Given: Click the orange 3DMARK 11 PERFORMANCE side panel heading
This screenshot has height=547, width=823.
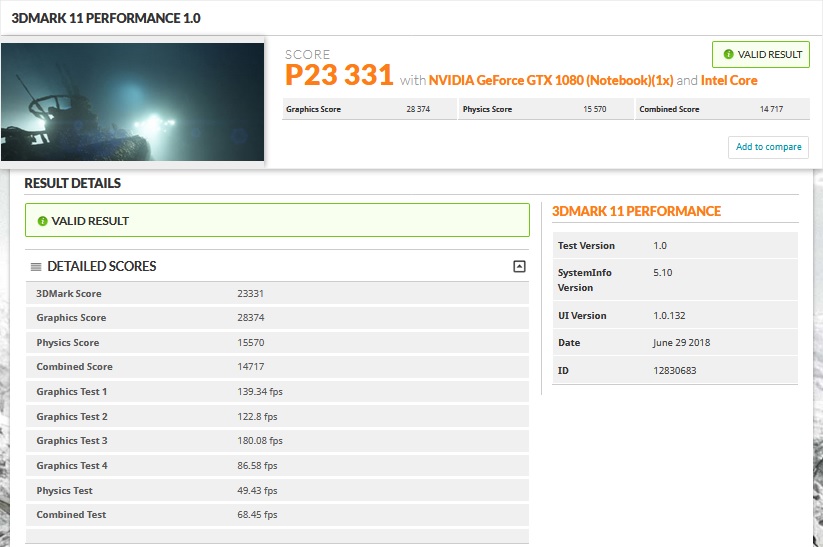Looking at the screenshot, I should [636, 211].
